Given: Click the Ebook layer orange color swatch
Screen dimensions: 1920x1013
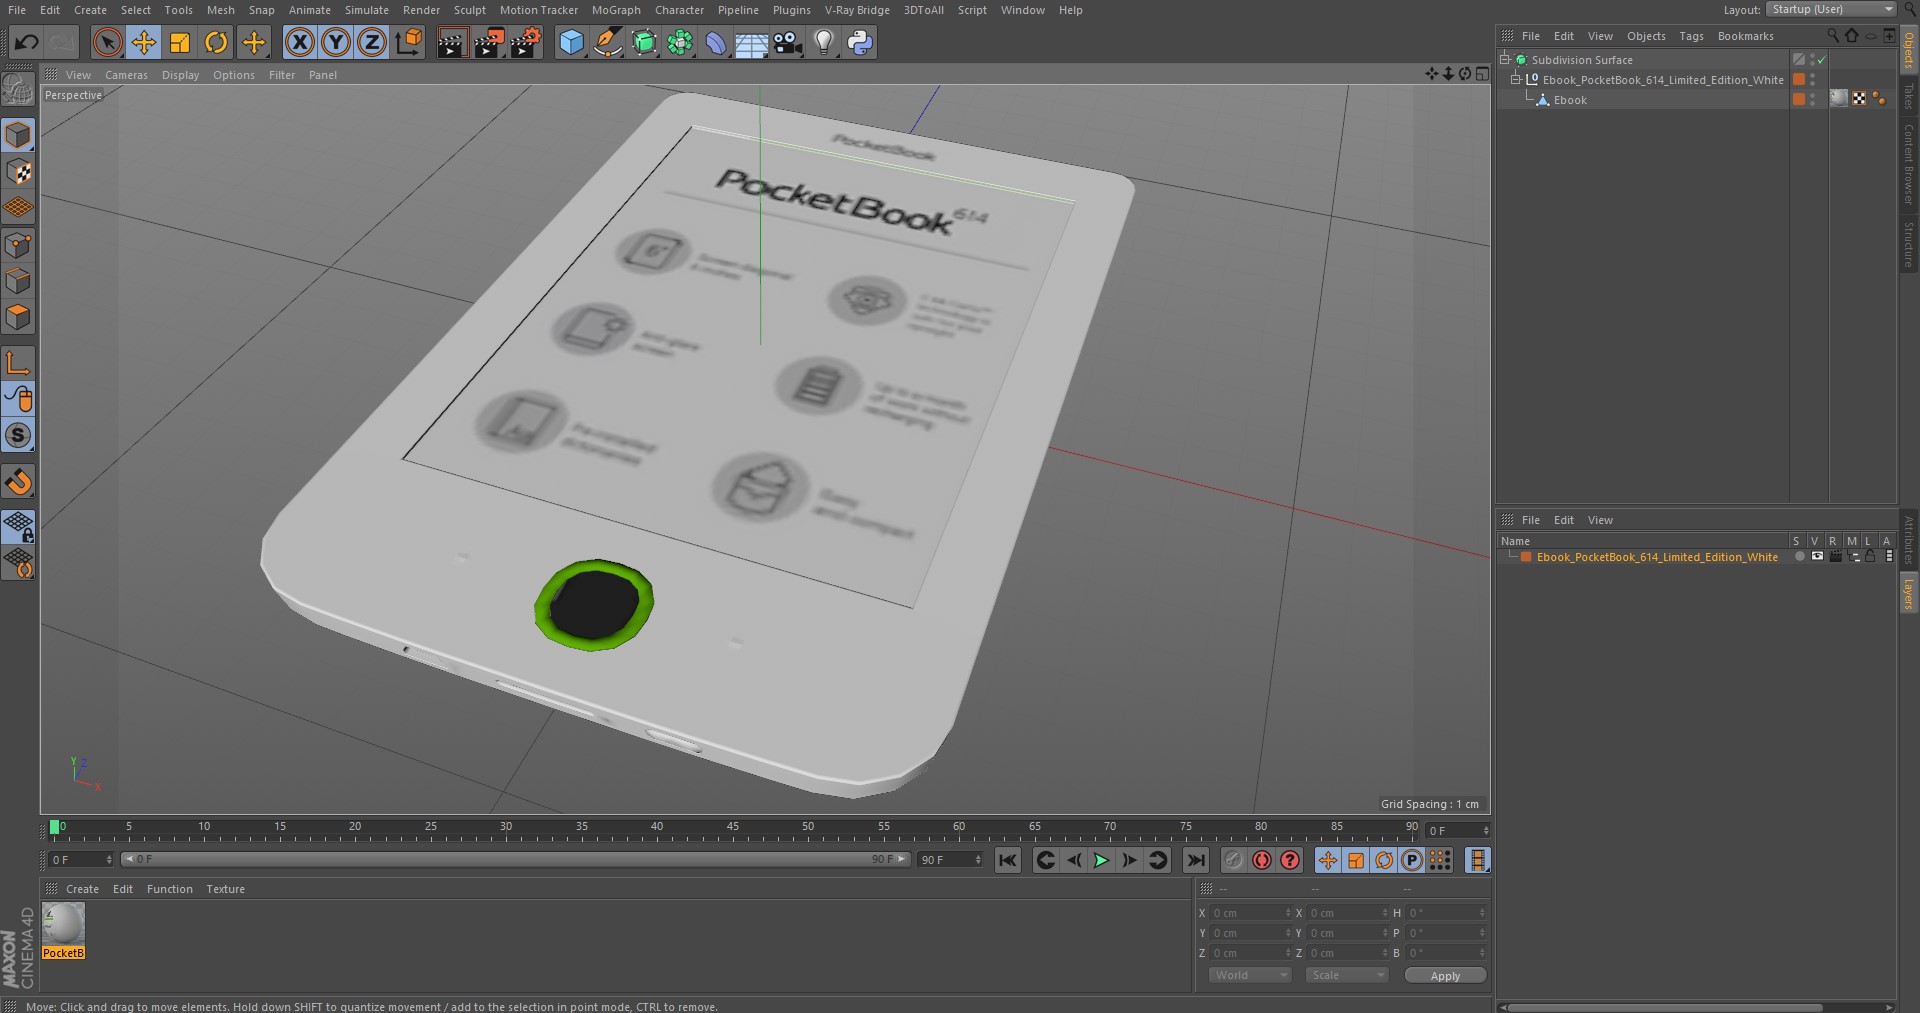Looking at the screenshot, I should [x=1526, y=557].
